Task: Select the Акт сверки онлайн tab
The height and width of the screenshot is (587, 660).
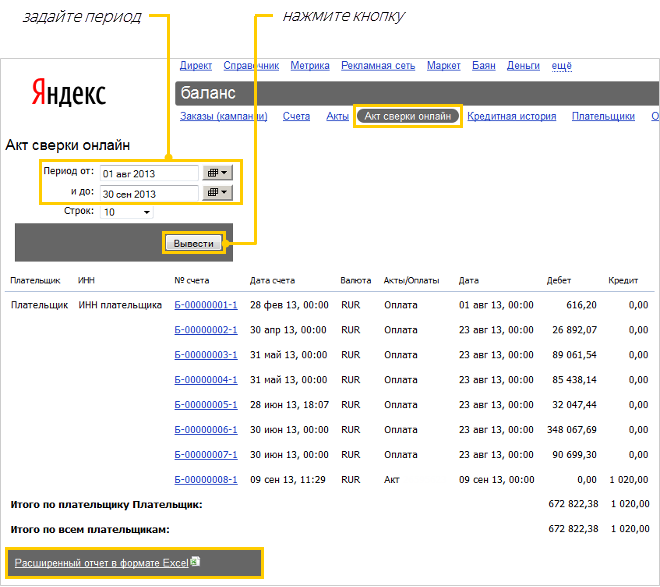Action: click(407, 116)
